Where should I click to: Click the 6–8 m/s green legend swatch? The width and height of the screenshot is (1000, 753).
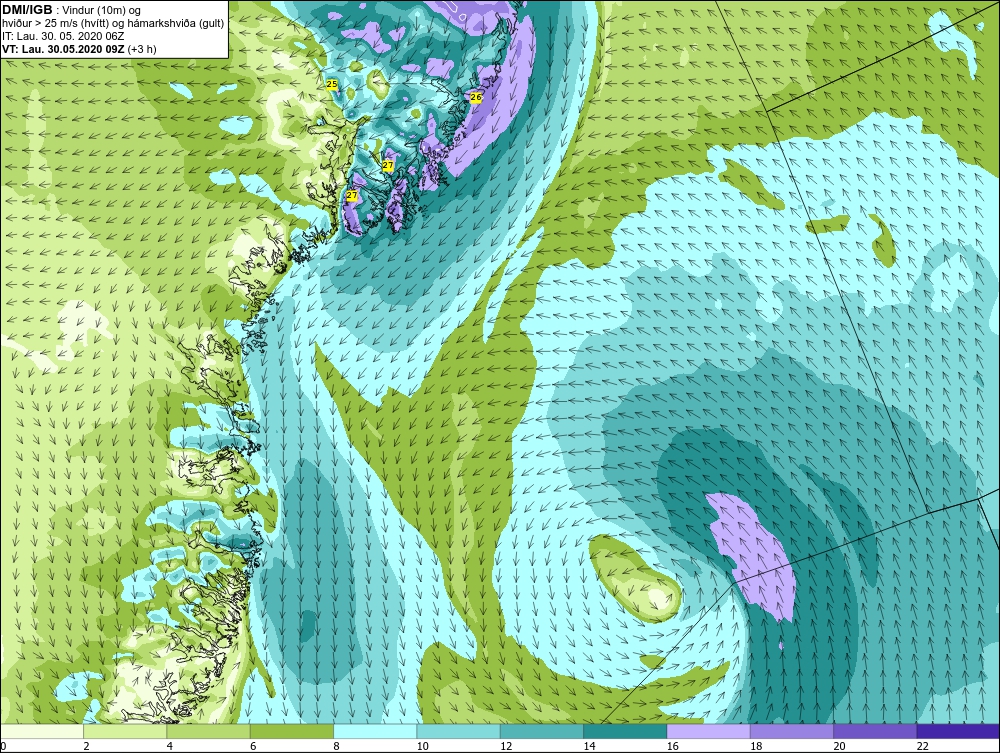click(x=291, y=731)
